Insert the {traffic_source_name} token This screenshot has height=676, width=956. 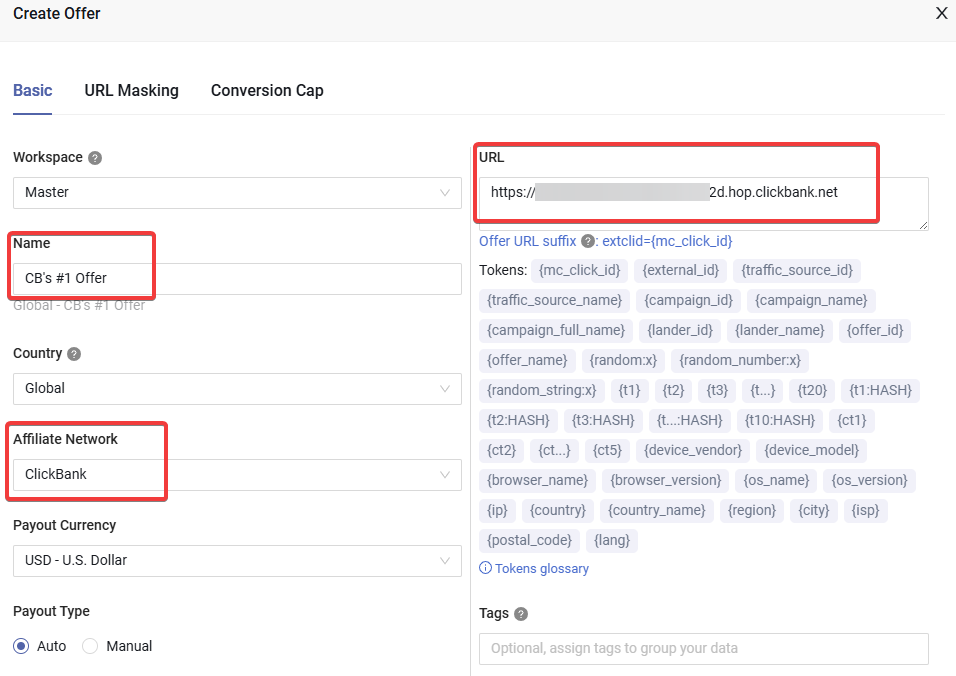coord(554,300)
